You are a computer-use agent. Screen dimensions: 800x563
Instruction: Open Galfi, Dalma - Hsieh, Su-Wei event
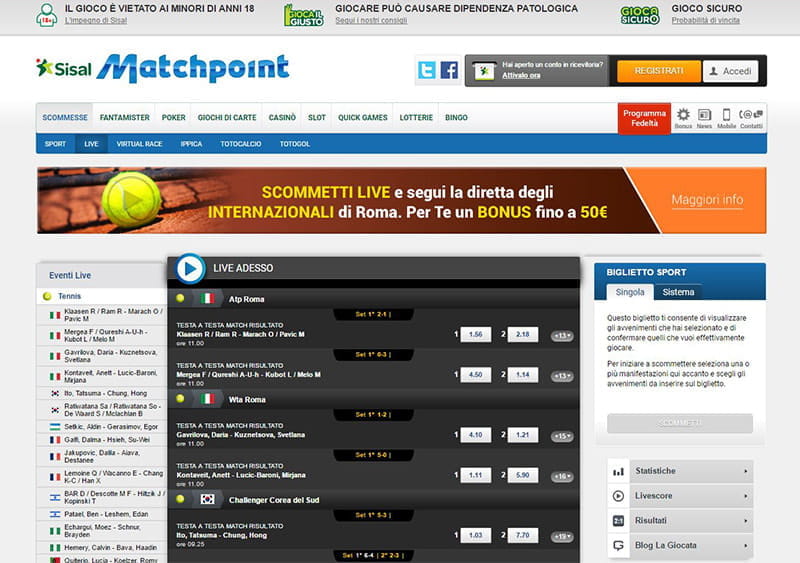click(x=102, y=439)
